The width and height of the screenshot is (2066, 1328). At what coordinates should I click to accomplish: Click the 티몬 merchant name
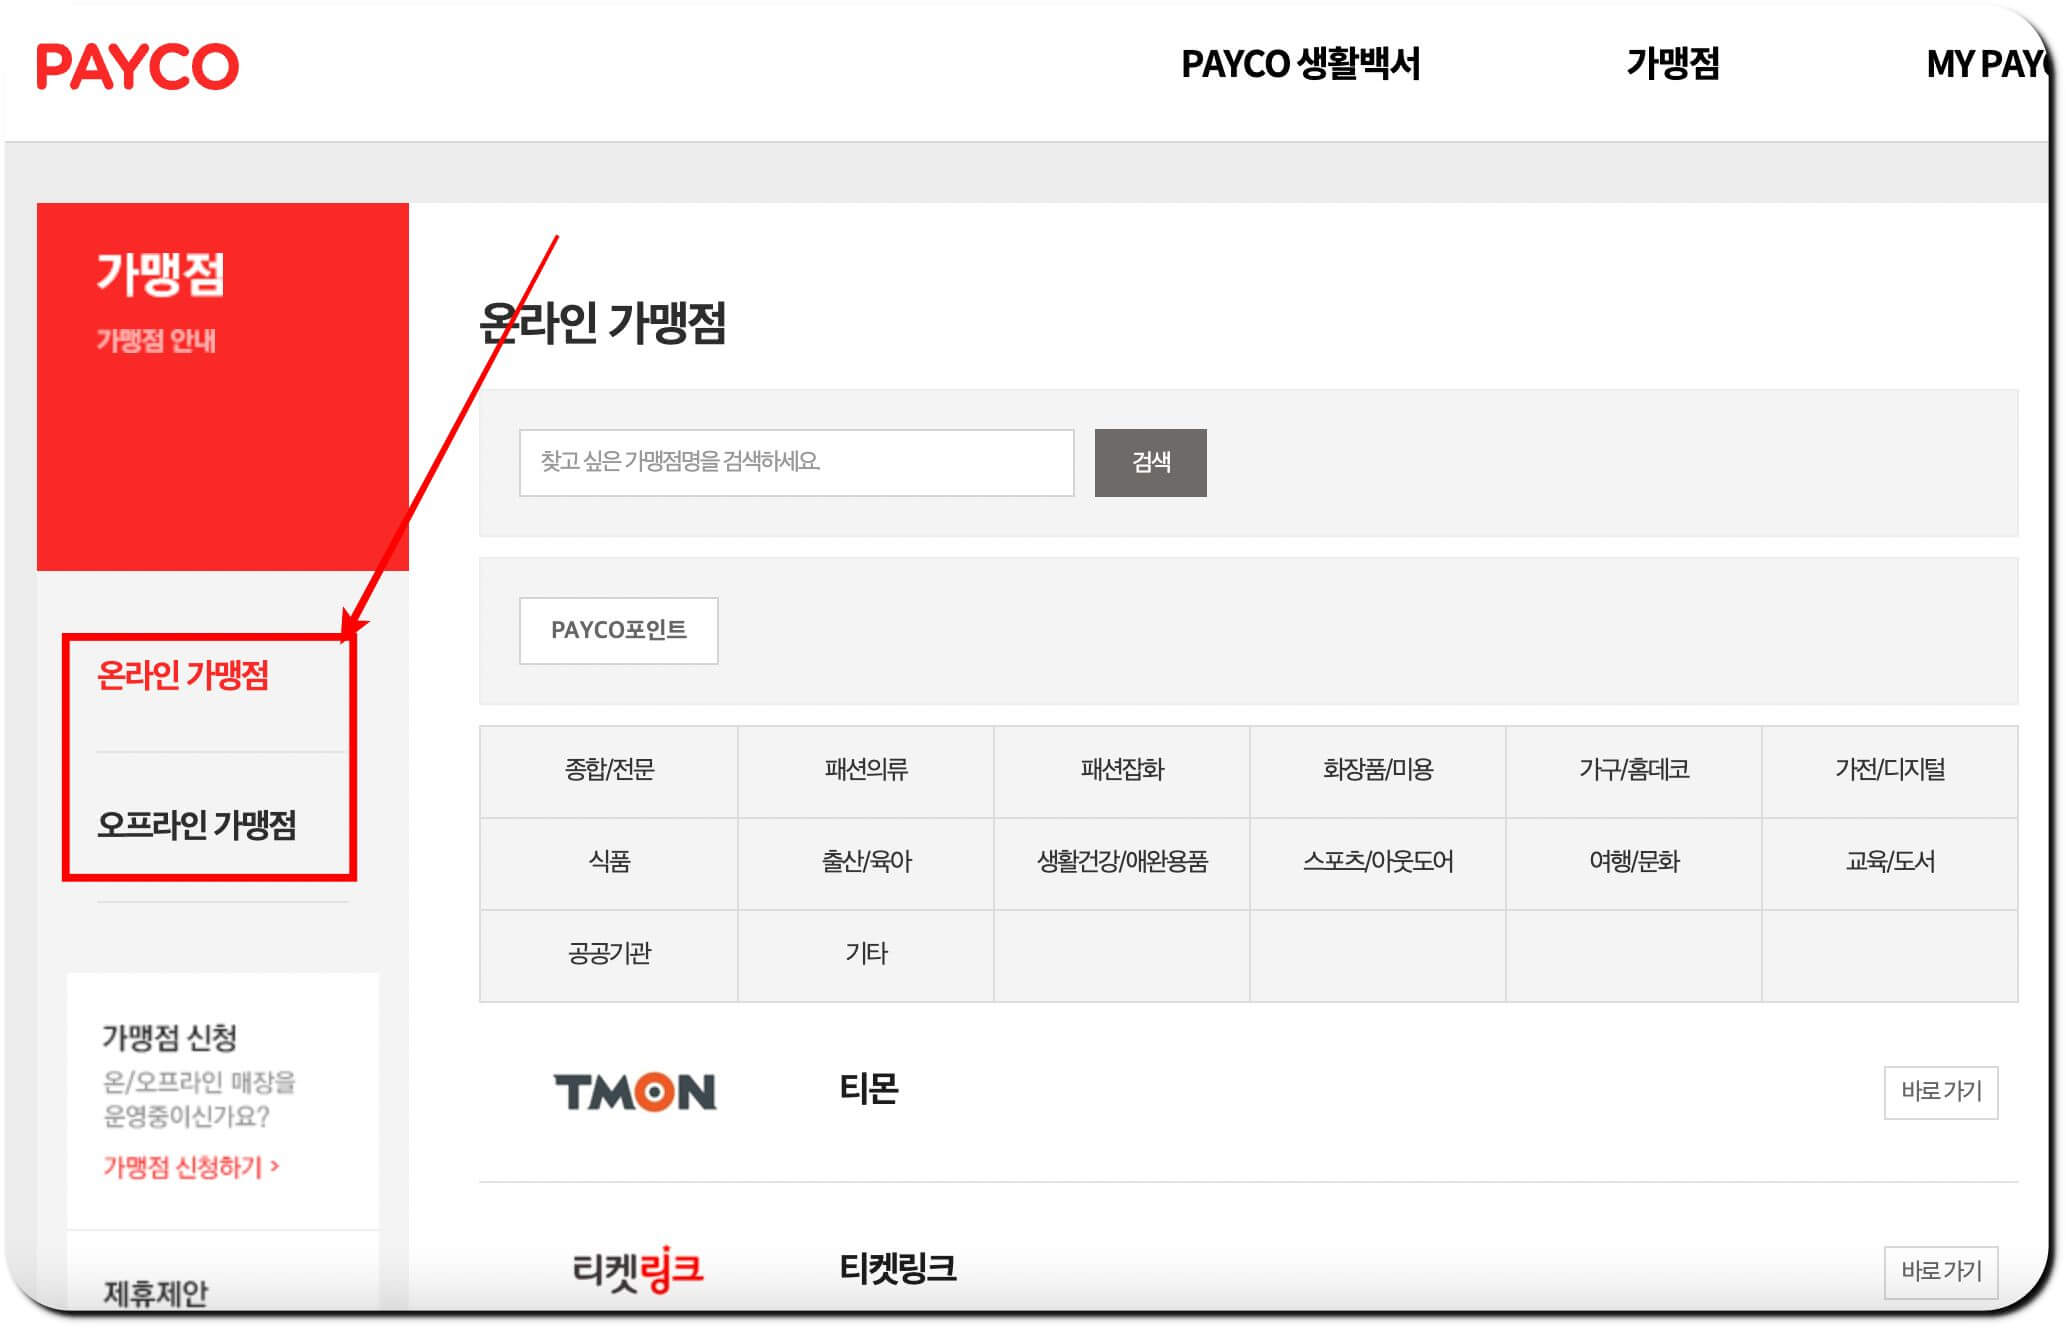coord(869,1089)
